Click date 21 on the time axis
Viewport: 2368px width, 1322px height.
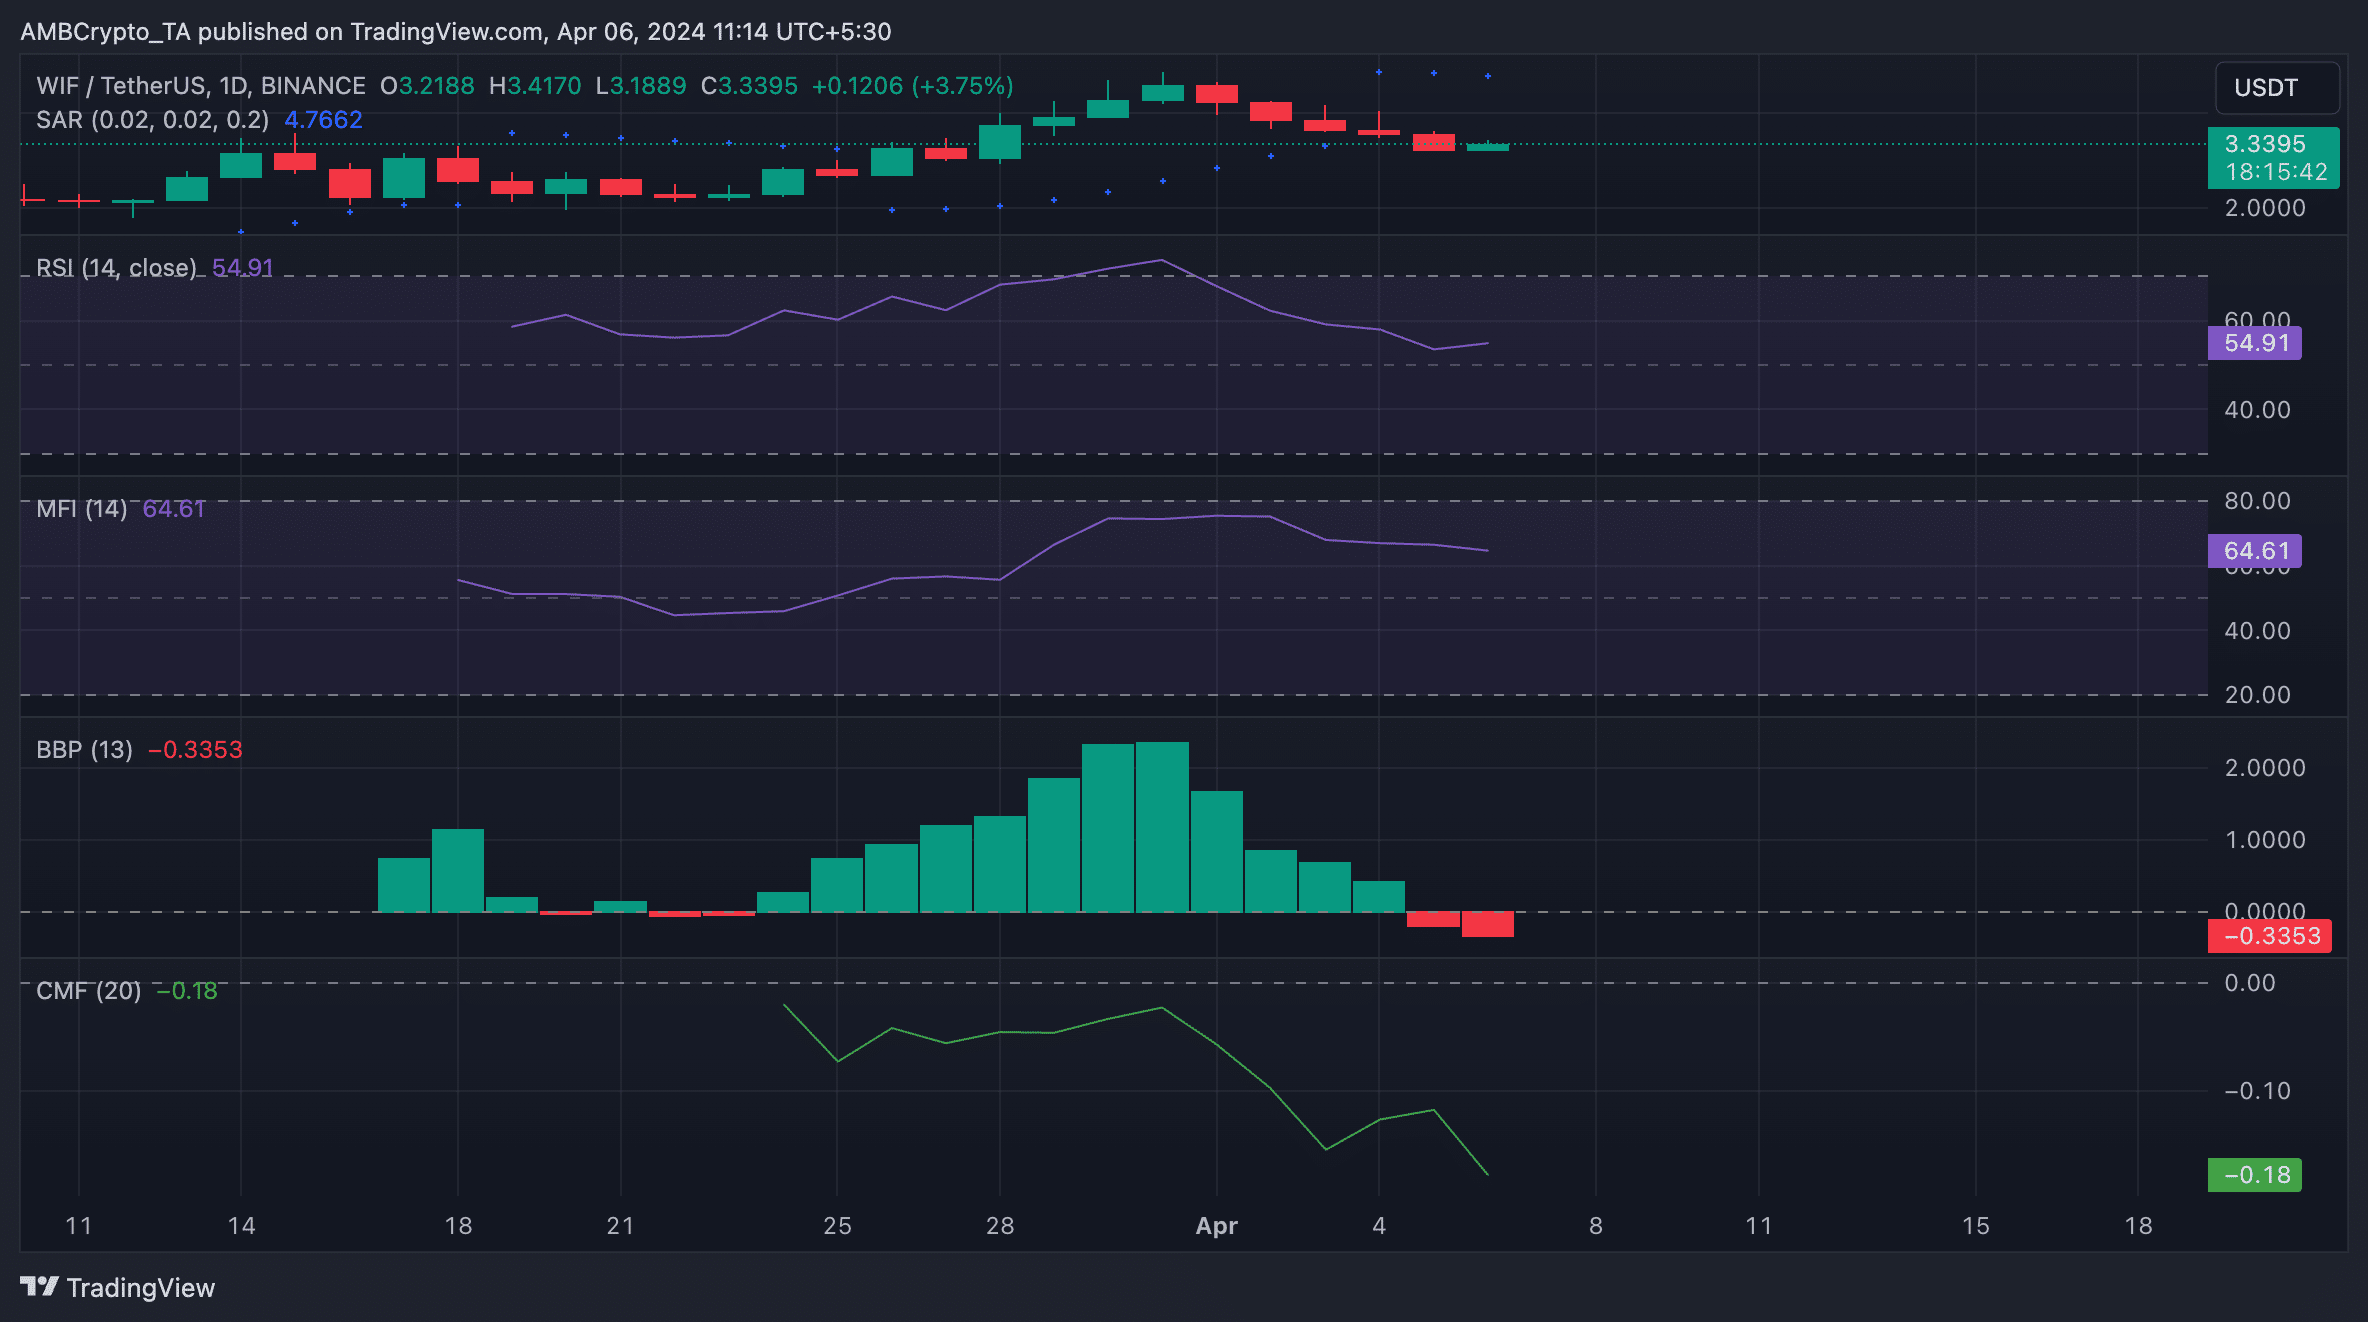point(620,1226)
